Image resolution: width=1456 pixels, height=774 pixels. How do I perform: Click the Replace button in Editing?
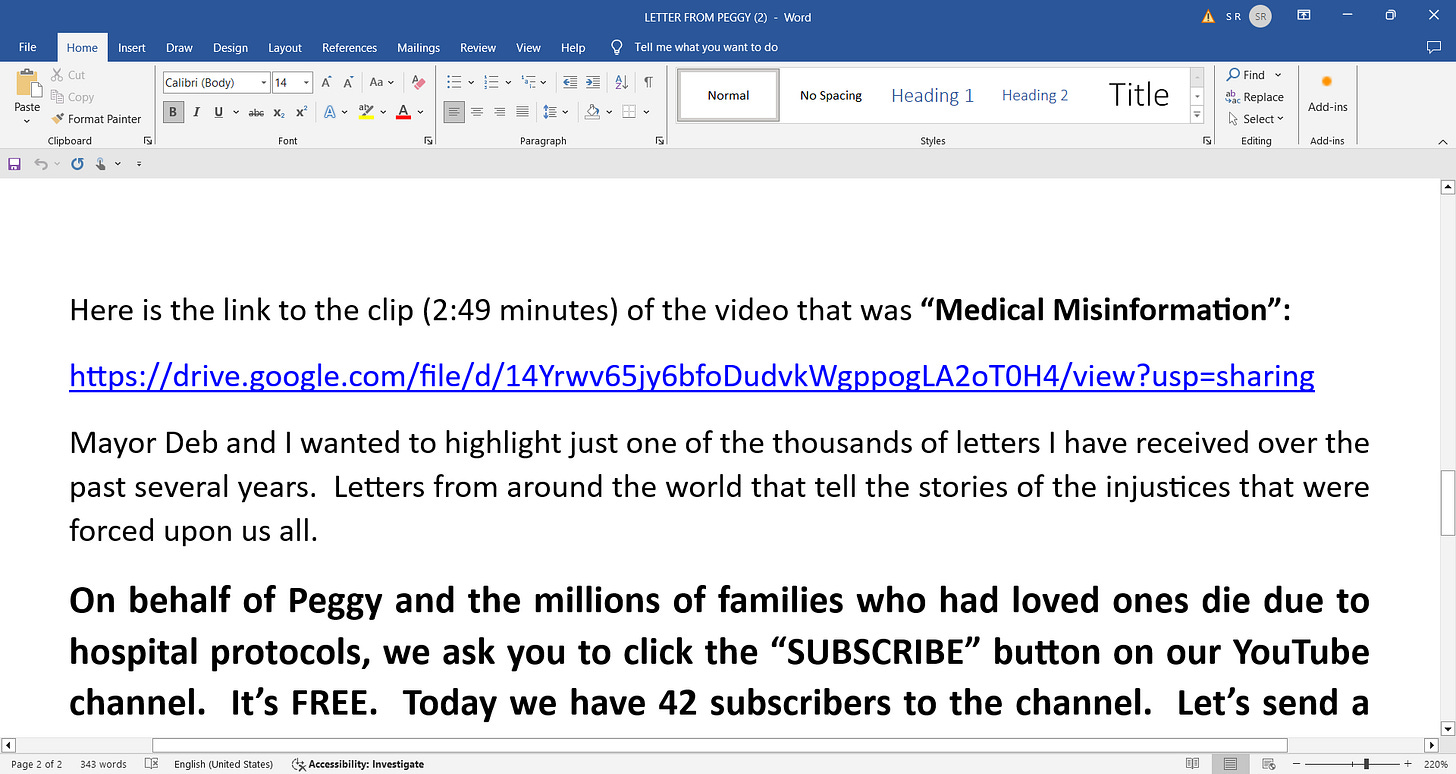coord(1255,97)
